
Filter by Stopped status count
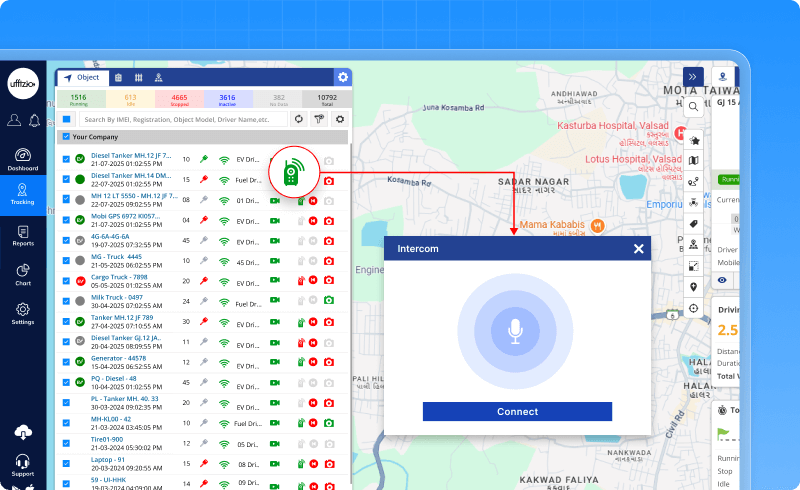pos(179,99)
